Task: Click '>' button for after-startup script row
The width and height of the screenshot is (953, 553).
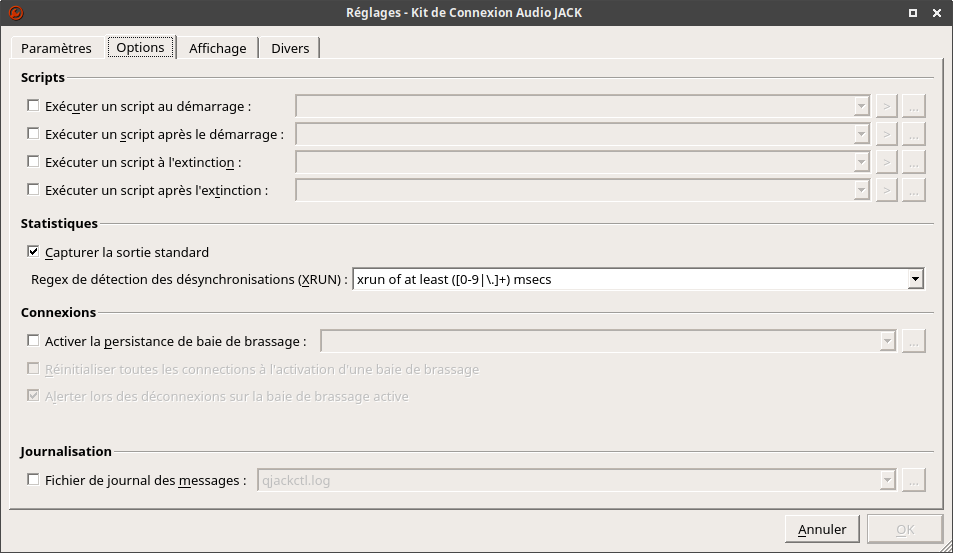Action: 886,134
